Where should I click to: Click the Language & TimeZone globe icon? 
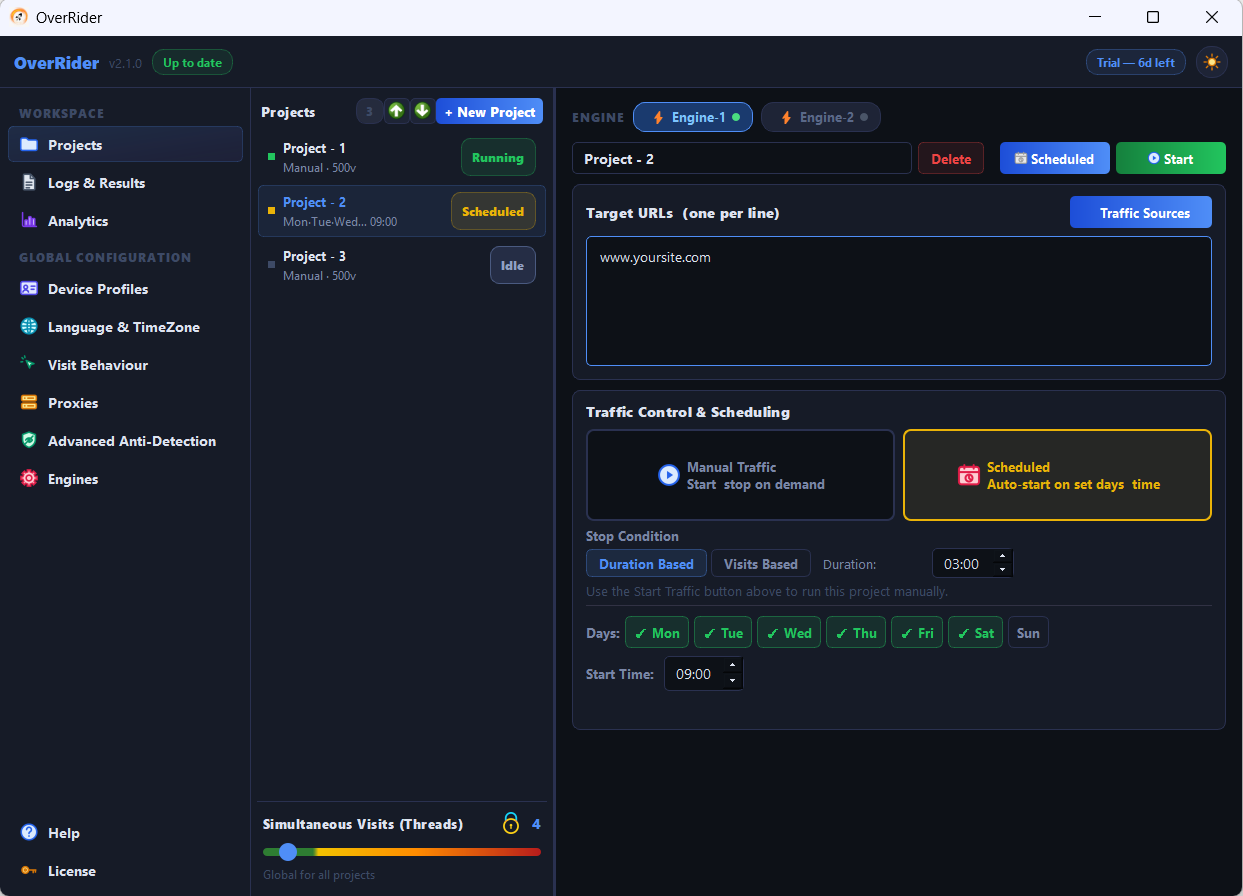29,327
